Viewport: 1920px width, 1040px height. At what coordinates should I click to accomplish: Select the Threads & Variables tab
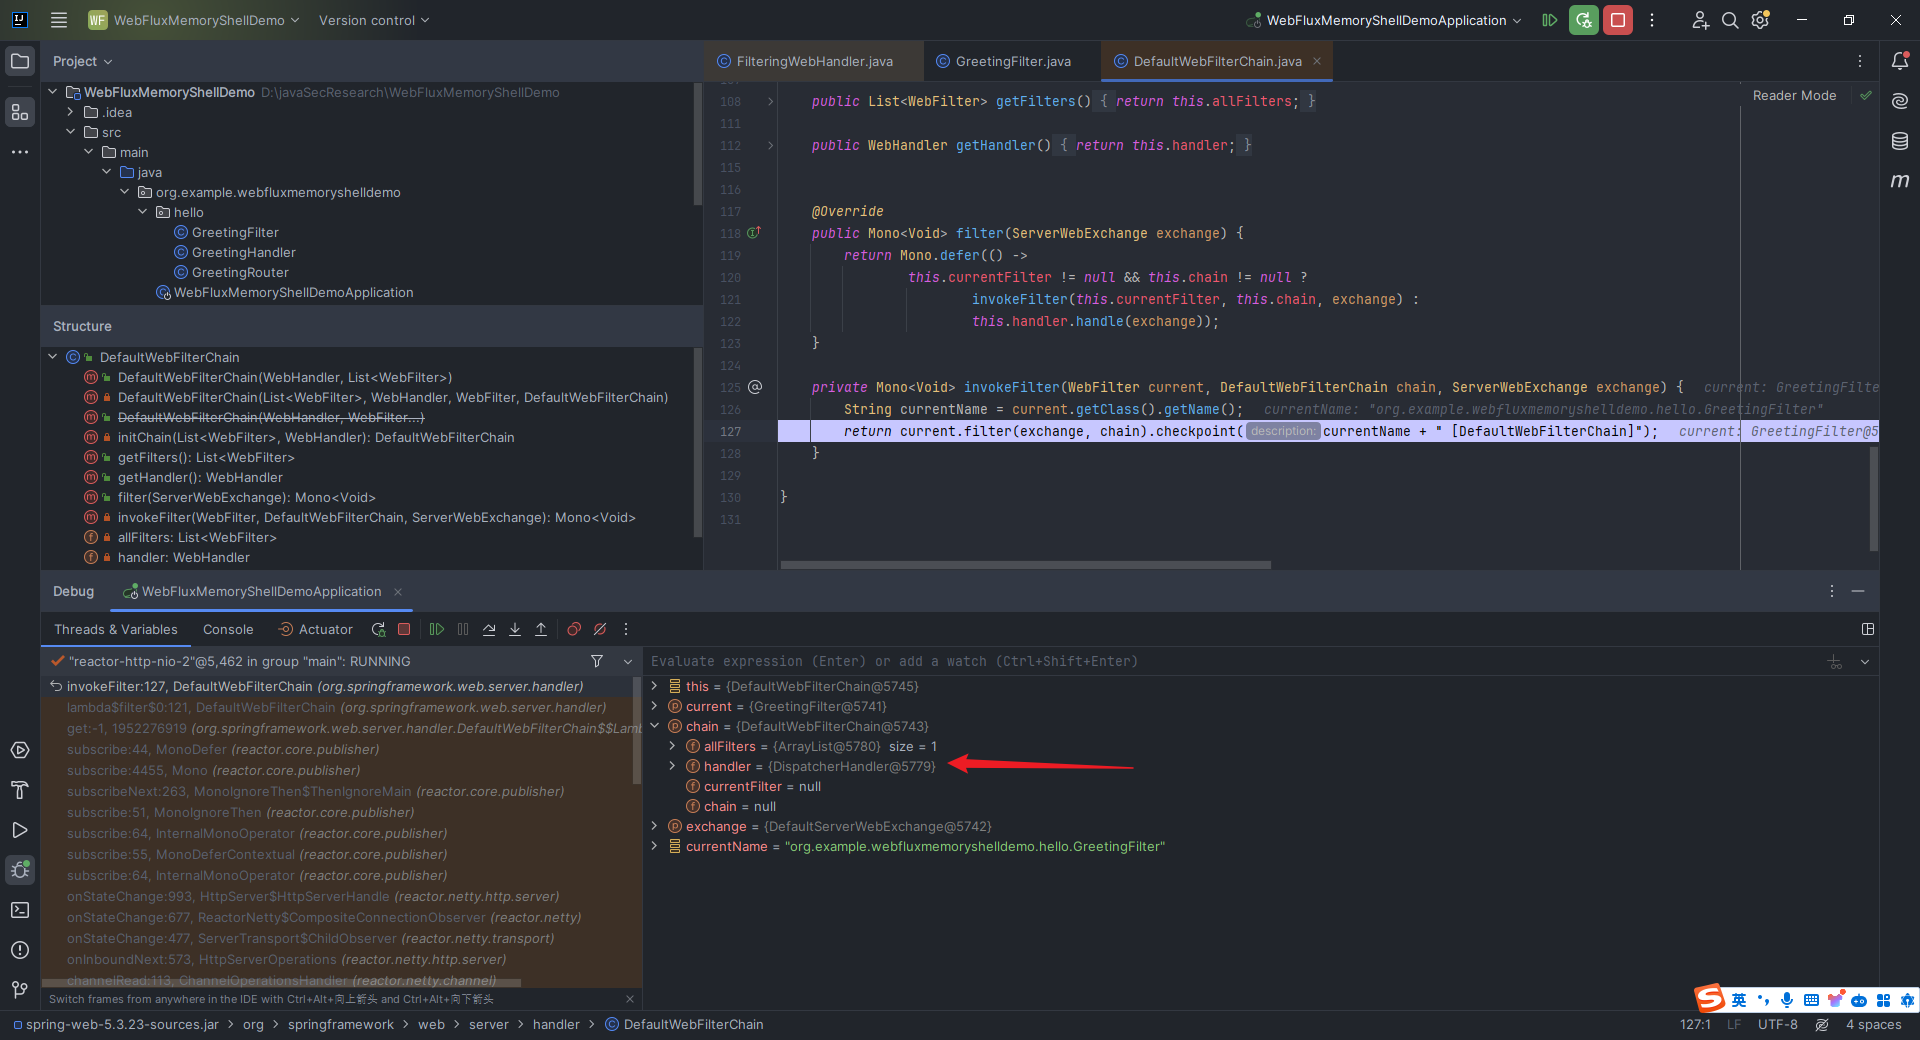[116, 629]
